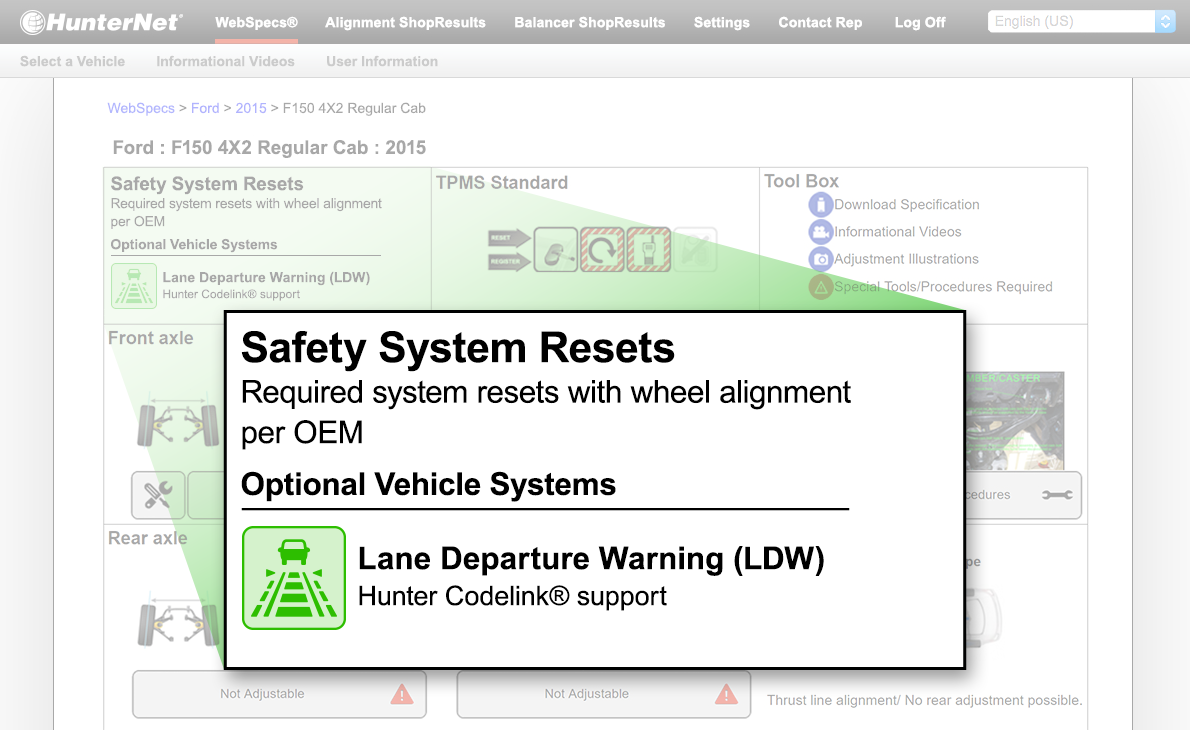The width and height of the screenshot is (1190, 730).
Task: Open the English (US) language dropdown
Action: 1070,20
